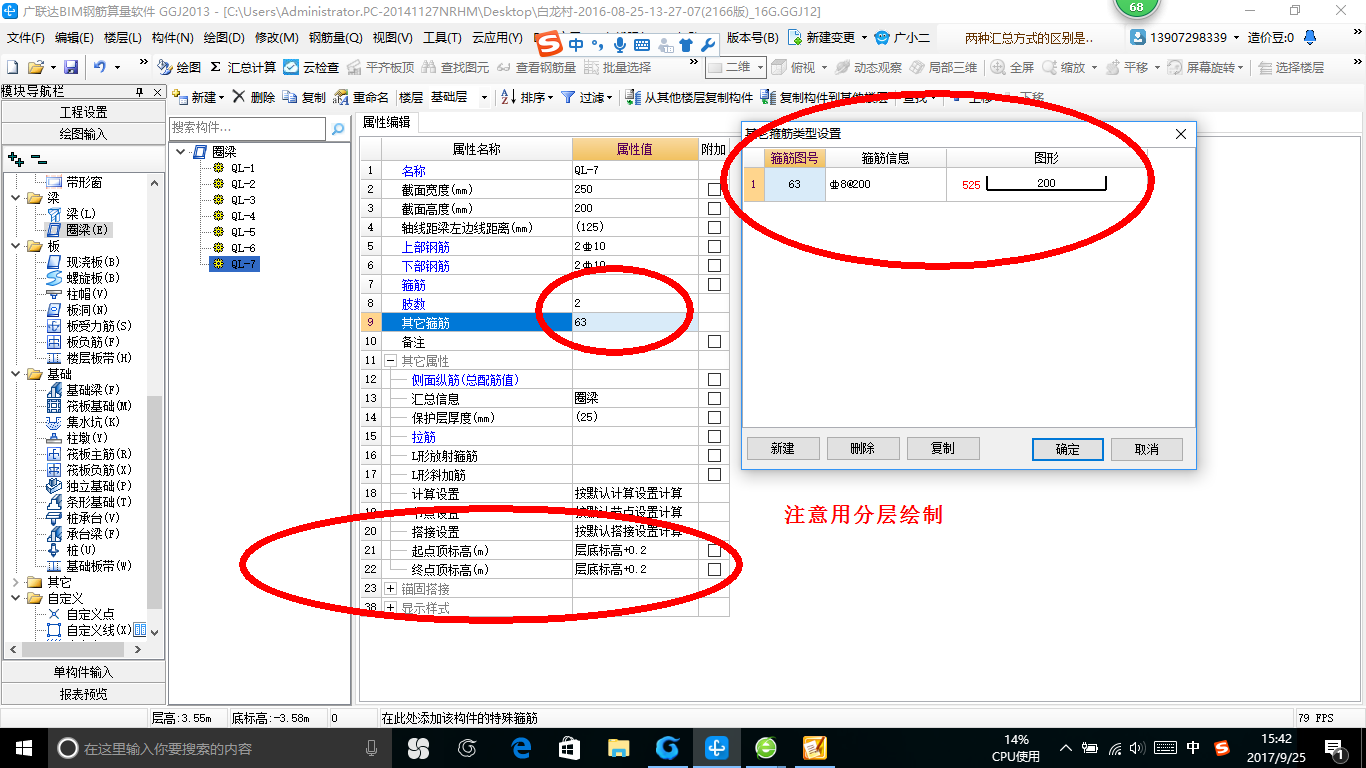Select 自定义点 in module tree
This screenshot has width=1366, height=768.
(x=81, y=614)
